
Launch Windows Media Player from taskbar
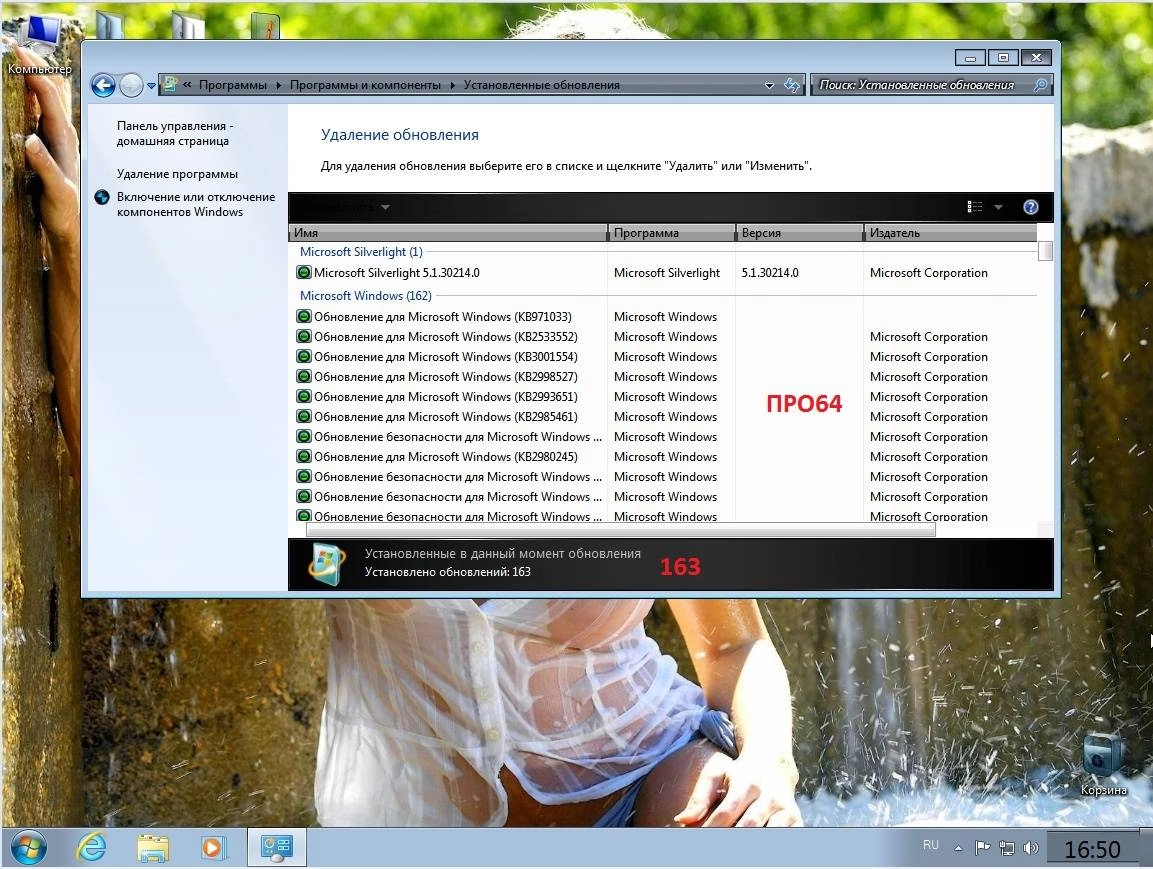pos(213,848)
